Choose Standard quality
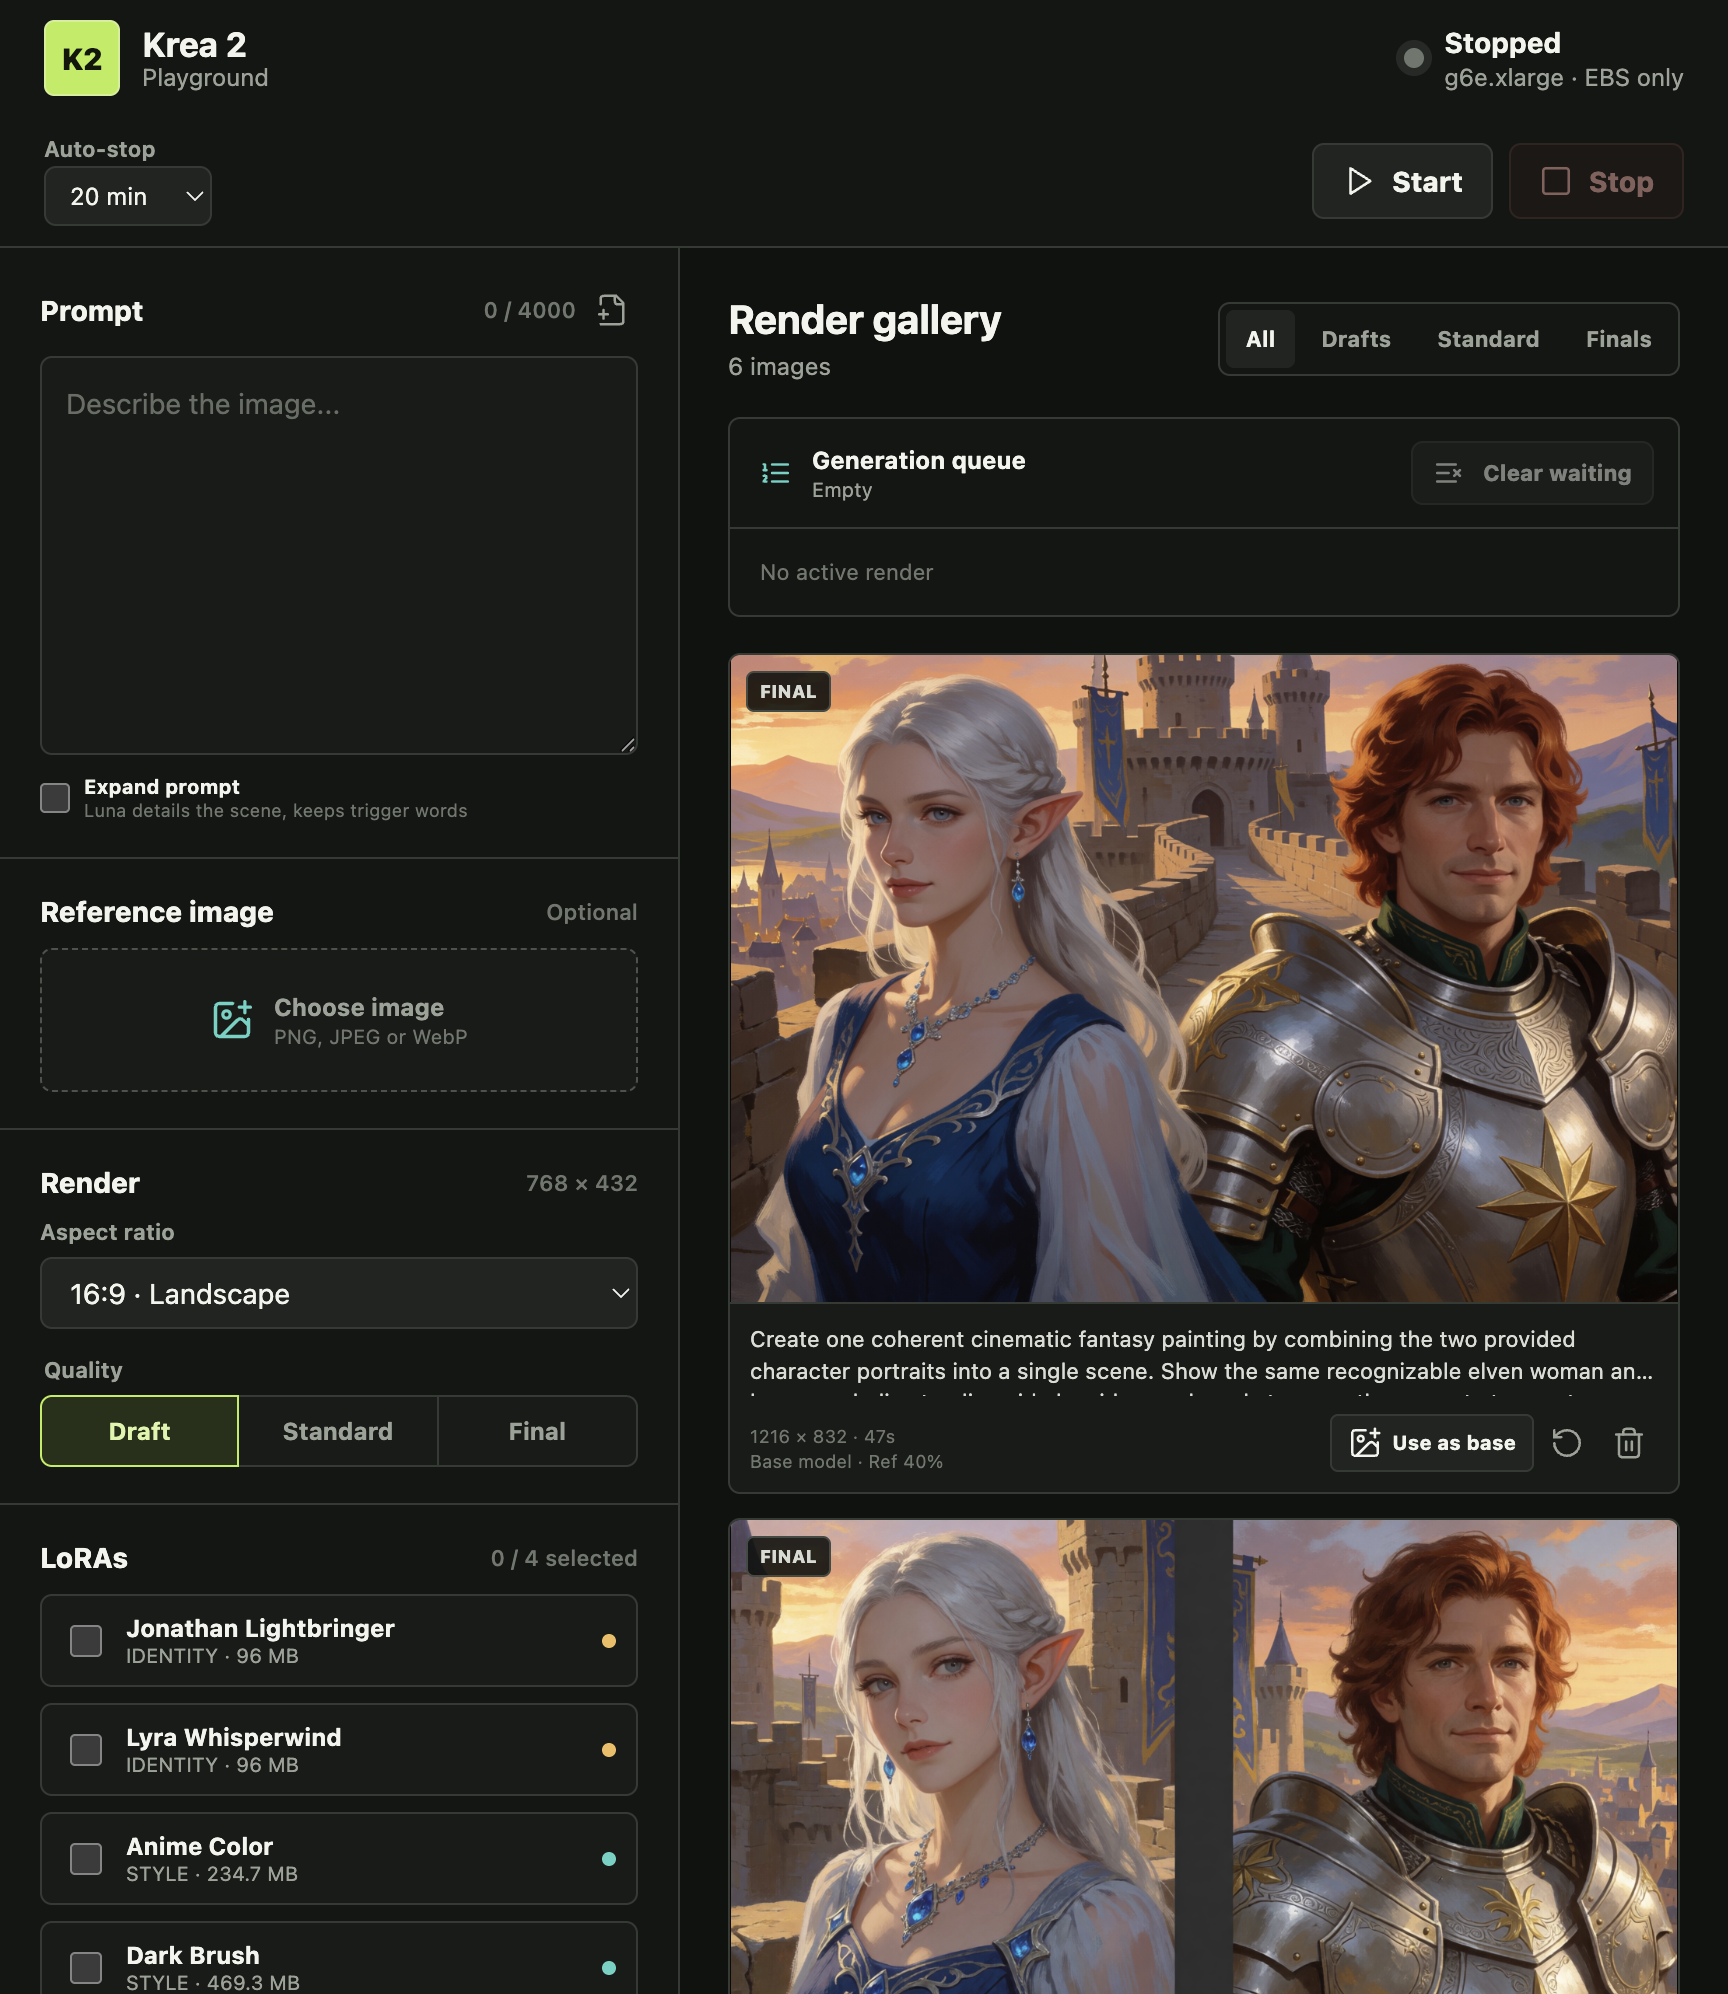Screen dimensions: 1728x1994 (x=338, y=1431)
